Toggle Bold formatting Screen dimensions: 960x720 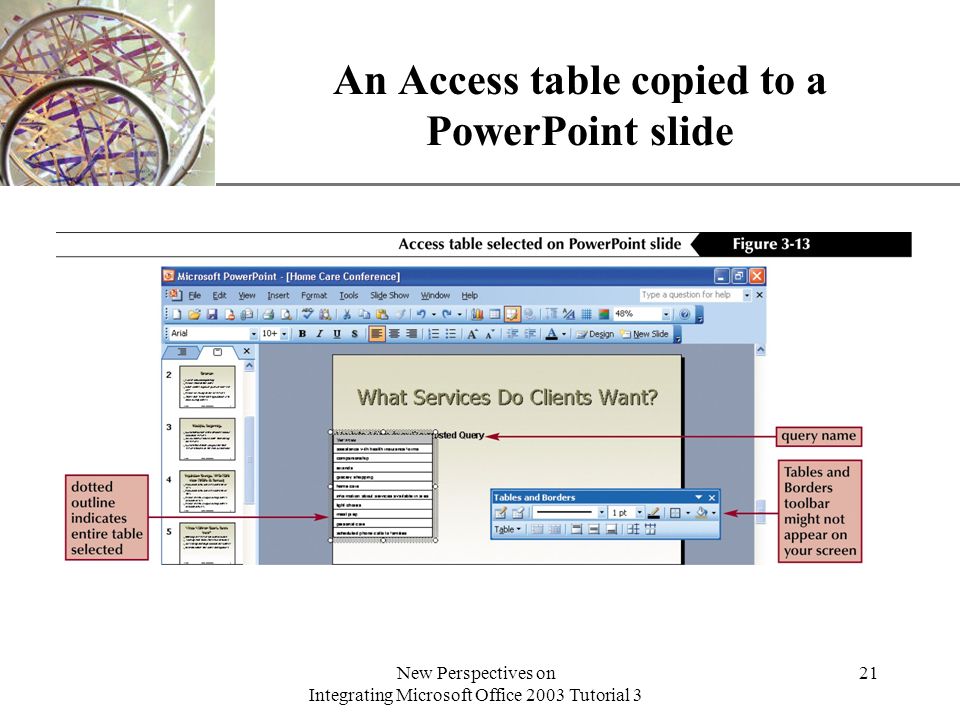tap(302, 334)
